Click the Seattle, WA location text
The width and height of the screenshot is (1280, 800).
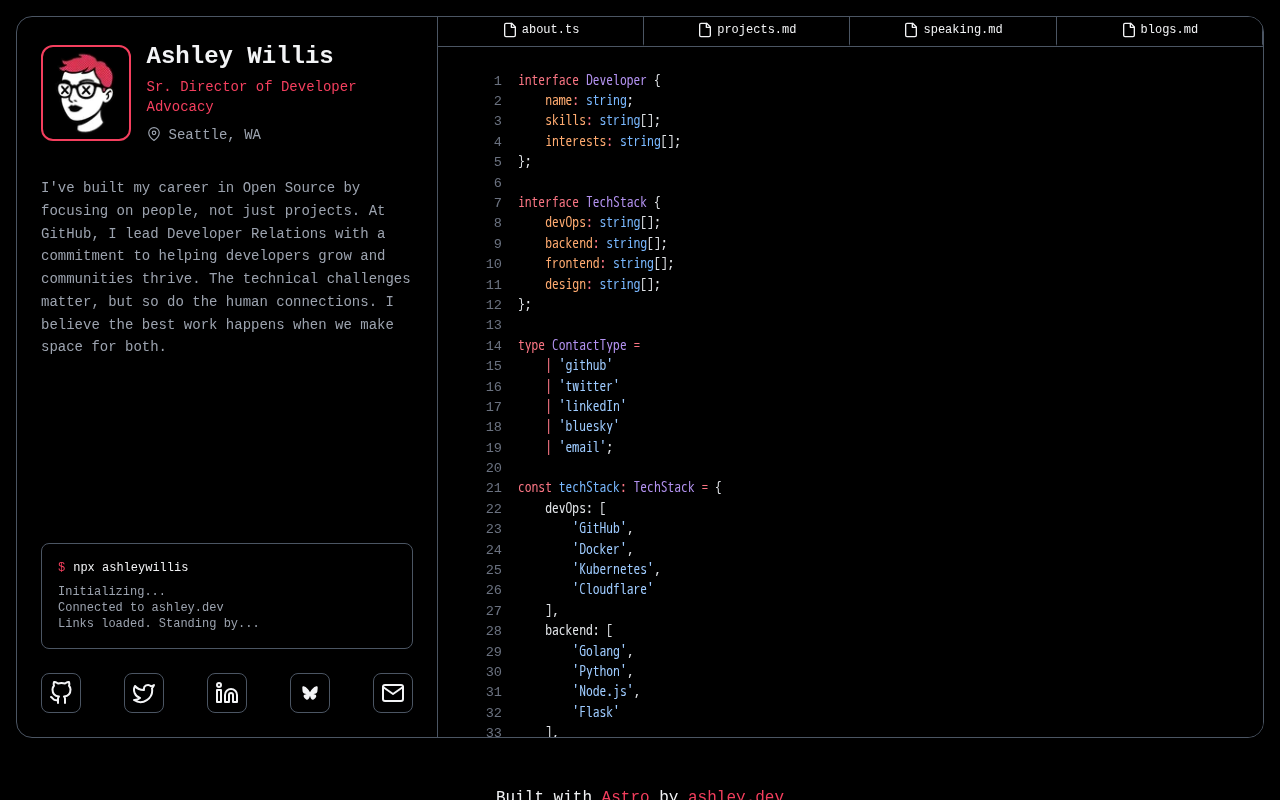215,135
